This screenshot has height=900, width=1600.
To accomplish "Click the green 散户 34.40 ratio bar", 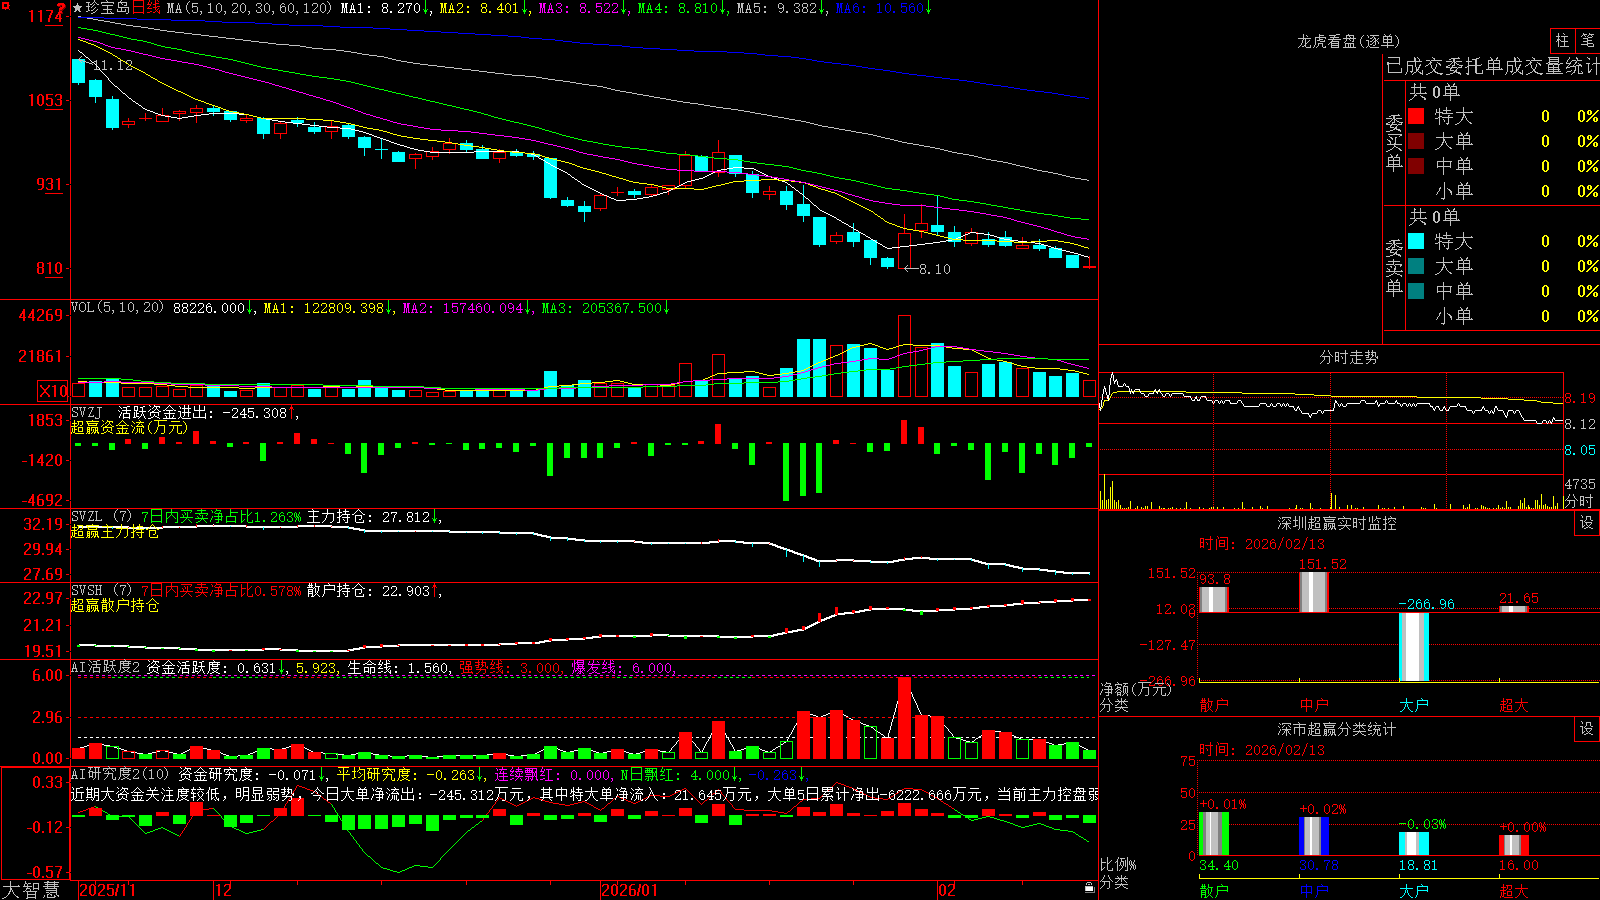I will pyautogui.click(x=1214, y=834).
